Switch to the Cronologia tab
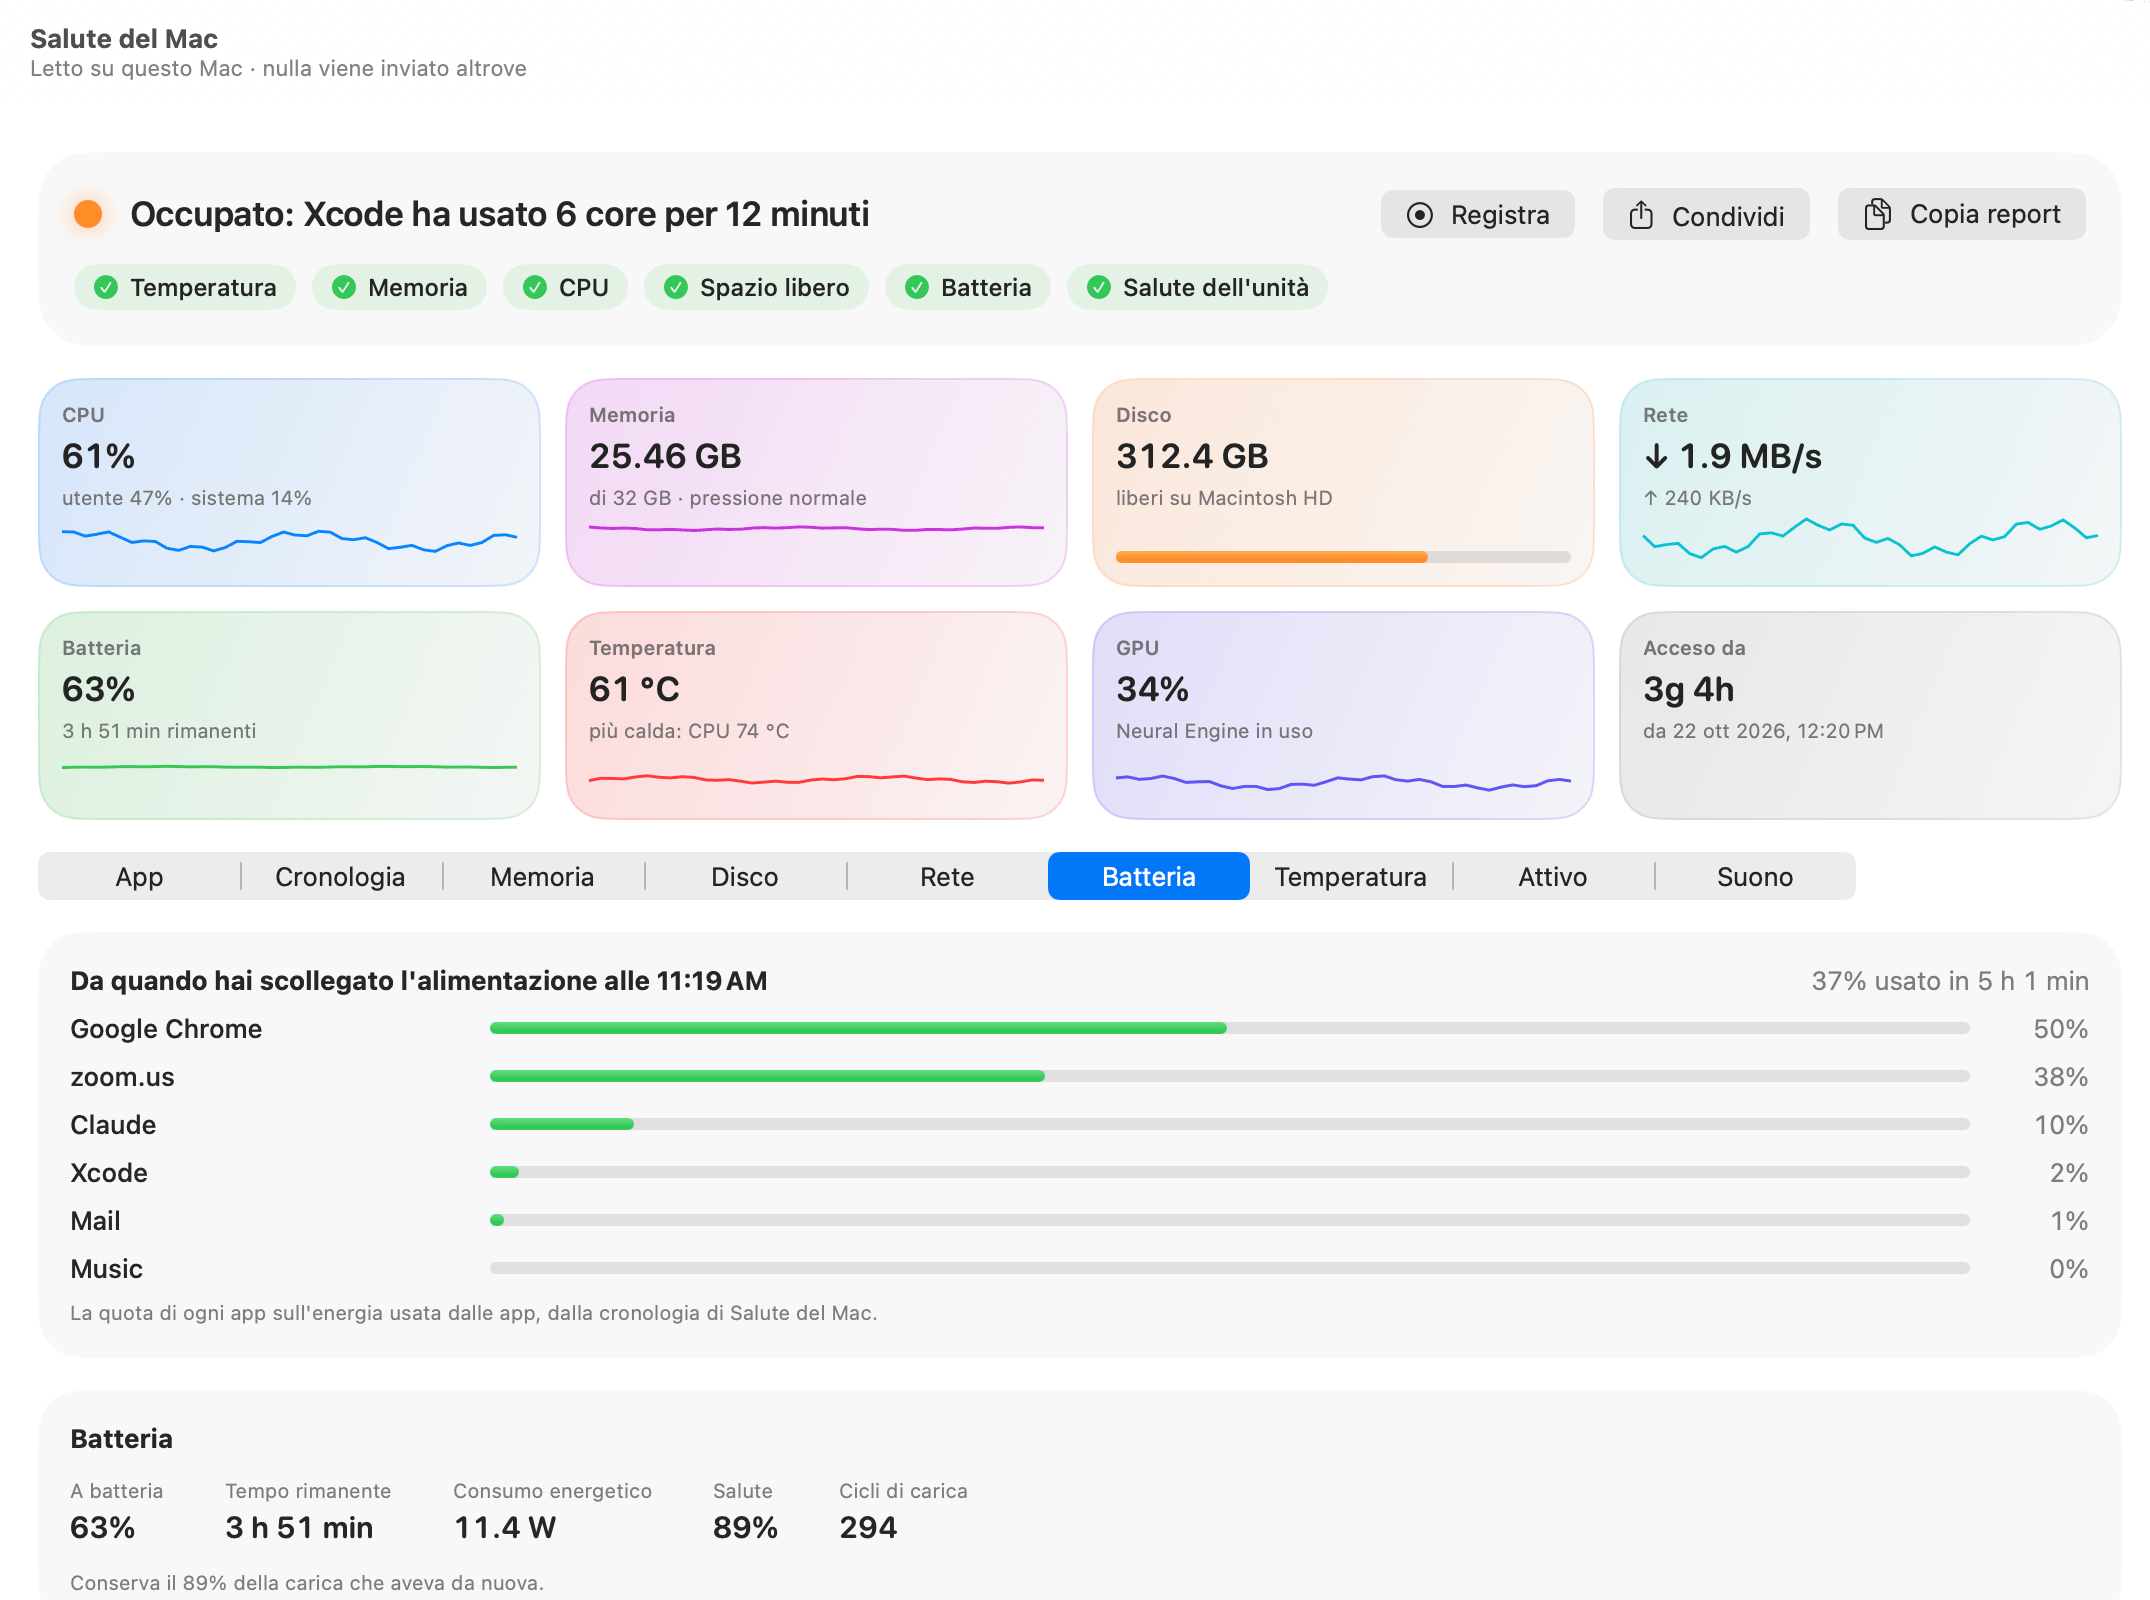Image resolution: width=2150 pixels, height=1600 pixels. [x=341, y=877]
